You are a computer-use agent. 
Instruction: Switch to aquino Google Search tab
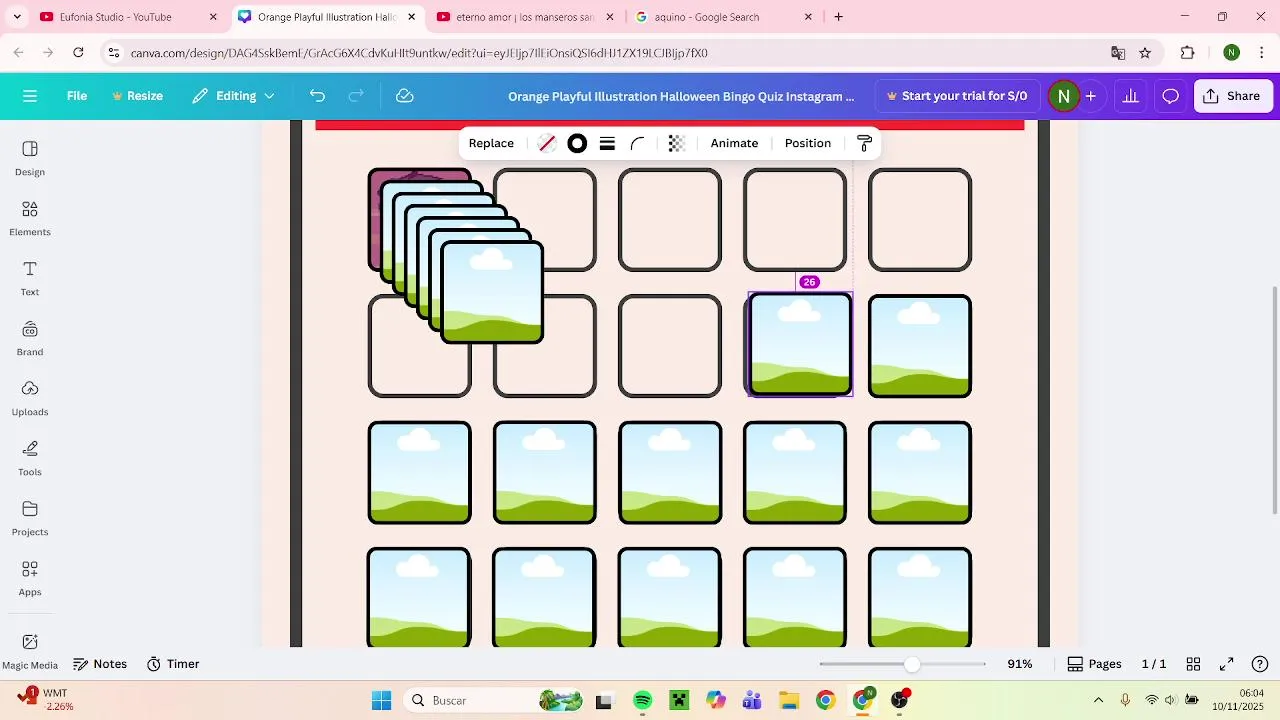click(x=724, y=17)
